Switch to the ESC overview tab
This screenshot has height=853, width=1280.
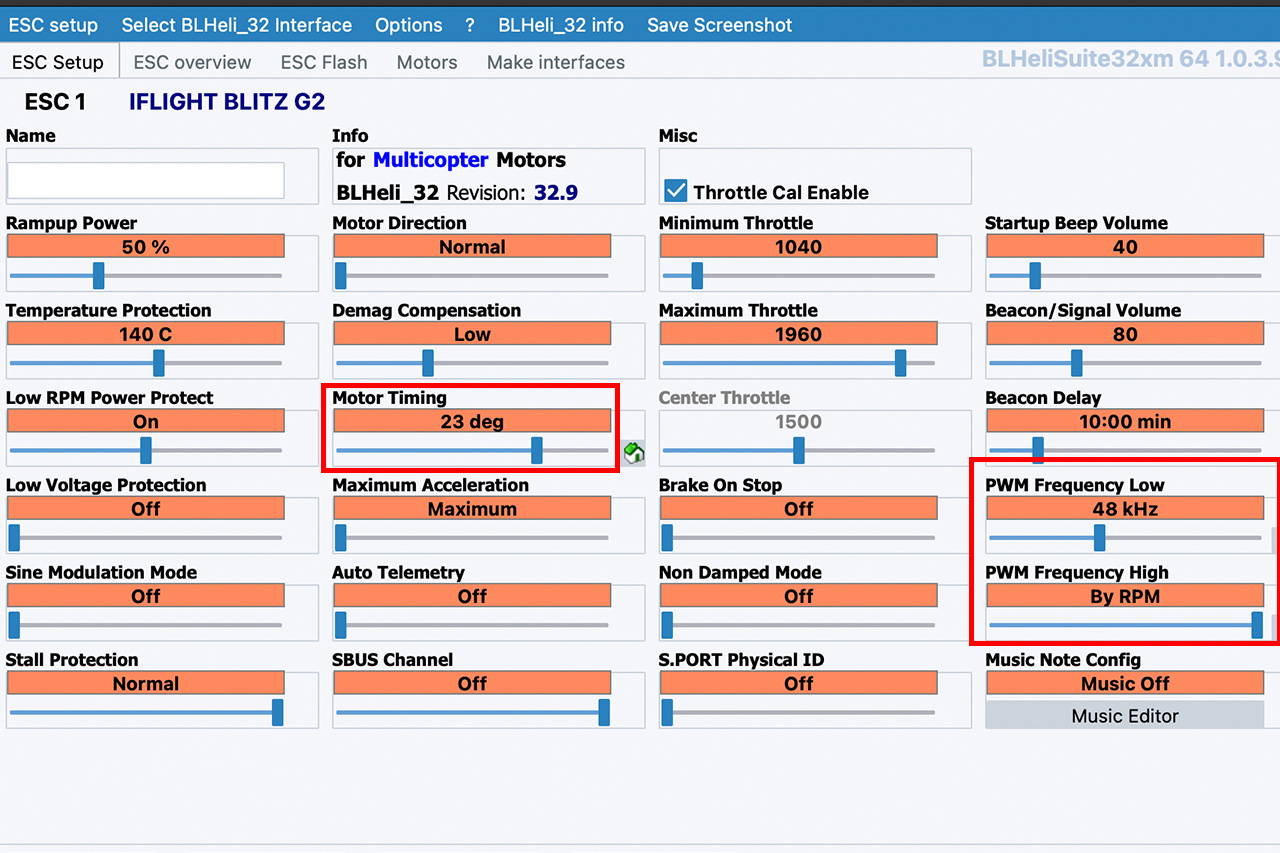coord(192,62)
